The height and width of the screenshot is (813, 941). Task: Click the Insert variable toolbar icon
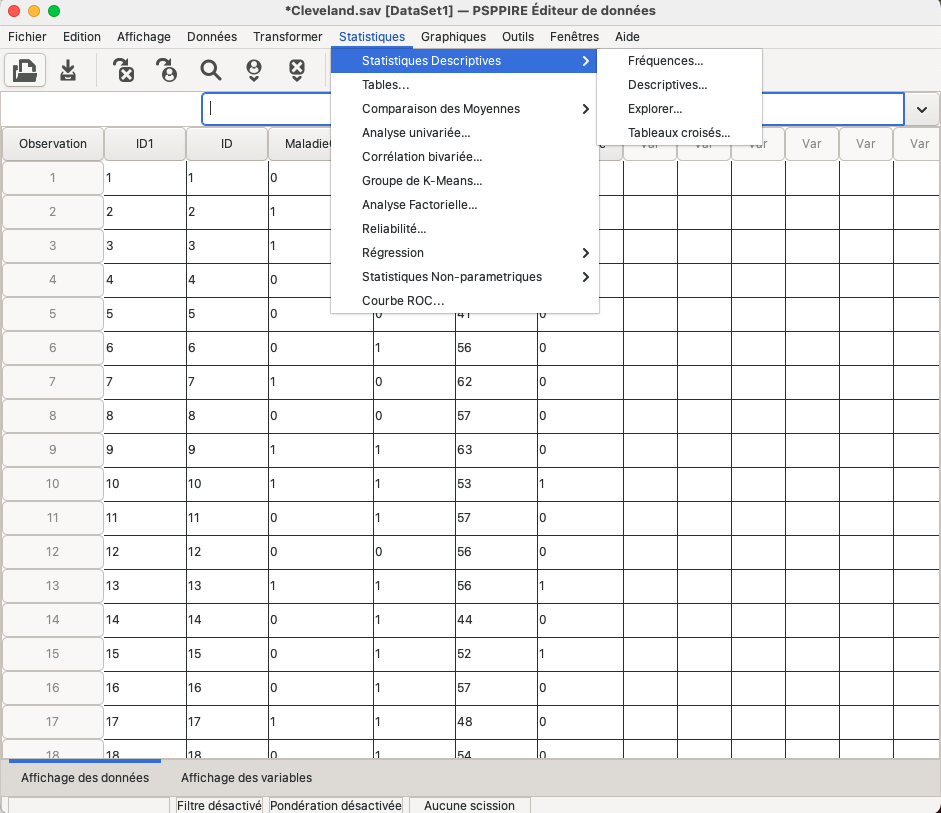pyautogui.click(x=297, y=70)
